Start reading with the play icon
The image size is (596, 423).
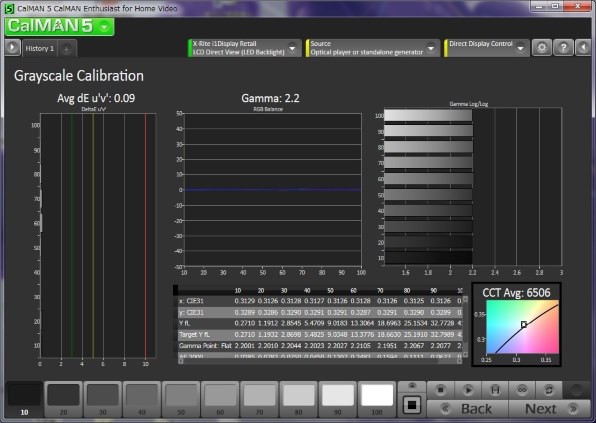468,390
